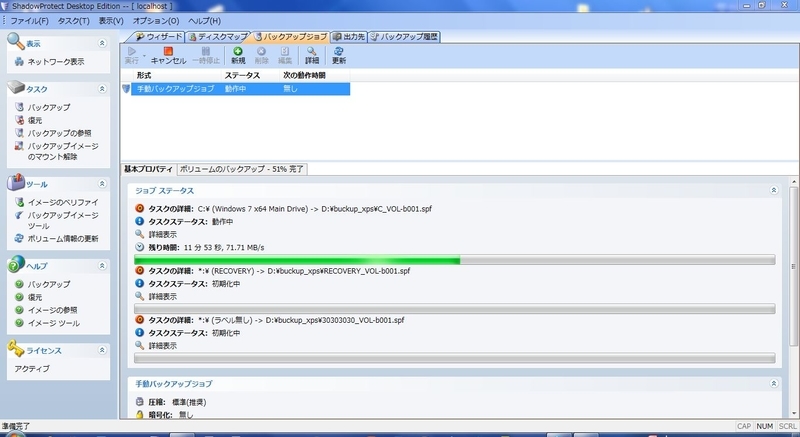Collapse the ジョブ ステータス section

coord(773,190)
